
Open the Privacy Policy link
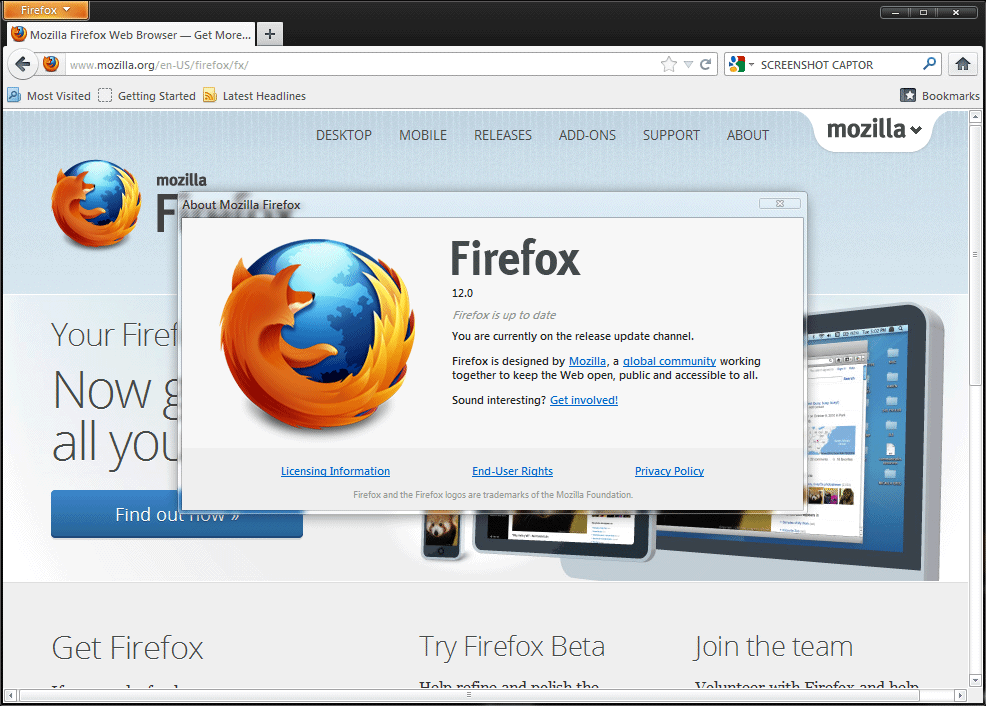[669, 471]
